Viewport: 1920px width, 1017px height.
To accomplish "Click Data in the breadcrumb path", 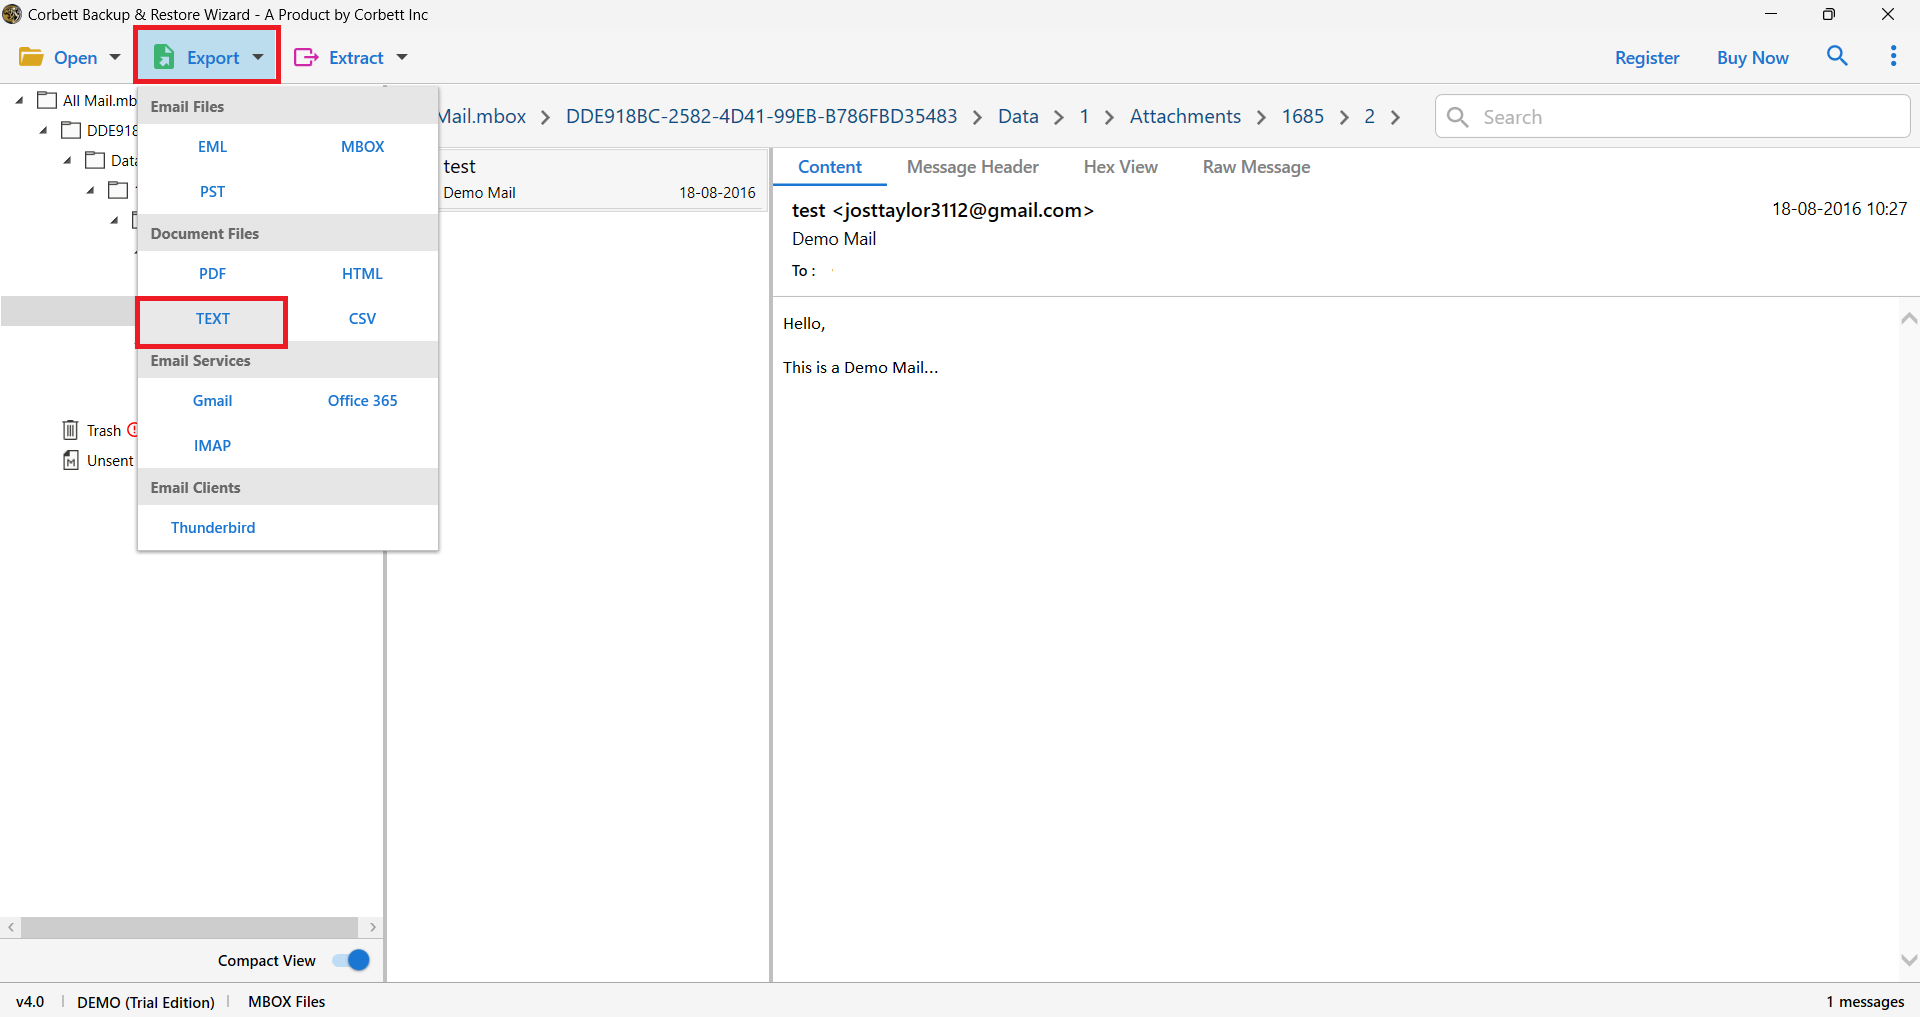I will [1018, 116].
